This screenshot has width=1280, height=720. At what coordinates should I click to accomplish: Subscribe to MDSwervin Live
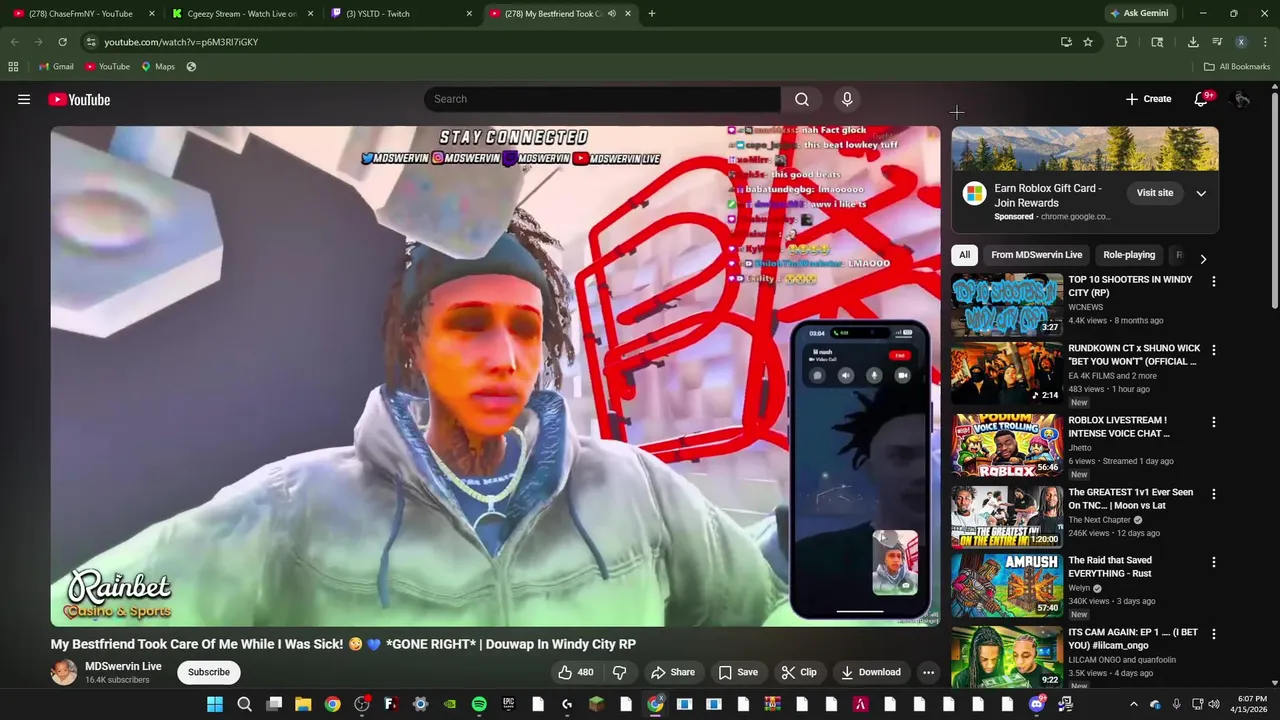point(209,672)
